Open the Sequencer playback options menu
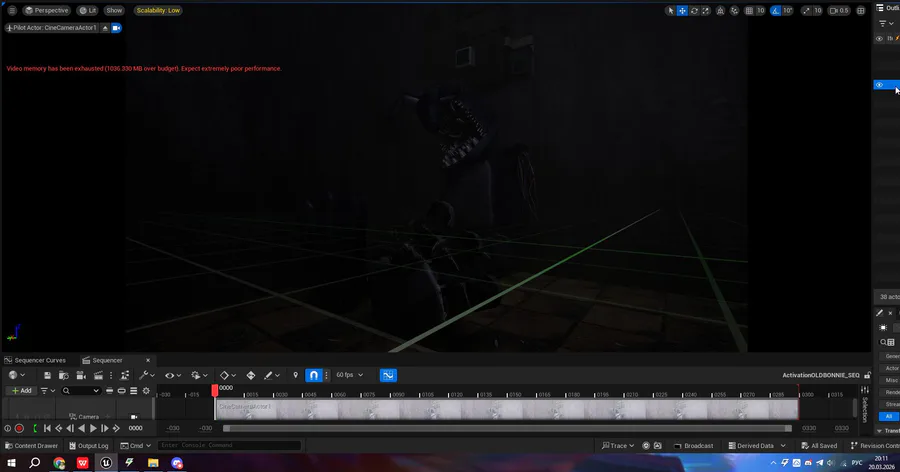The height and width of the screenshot is (472, 900). pyautogui.click(x=200, y=375)
